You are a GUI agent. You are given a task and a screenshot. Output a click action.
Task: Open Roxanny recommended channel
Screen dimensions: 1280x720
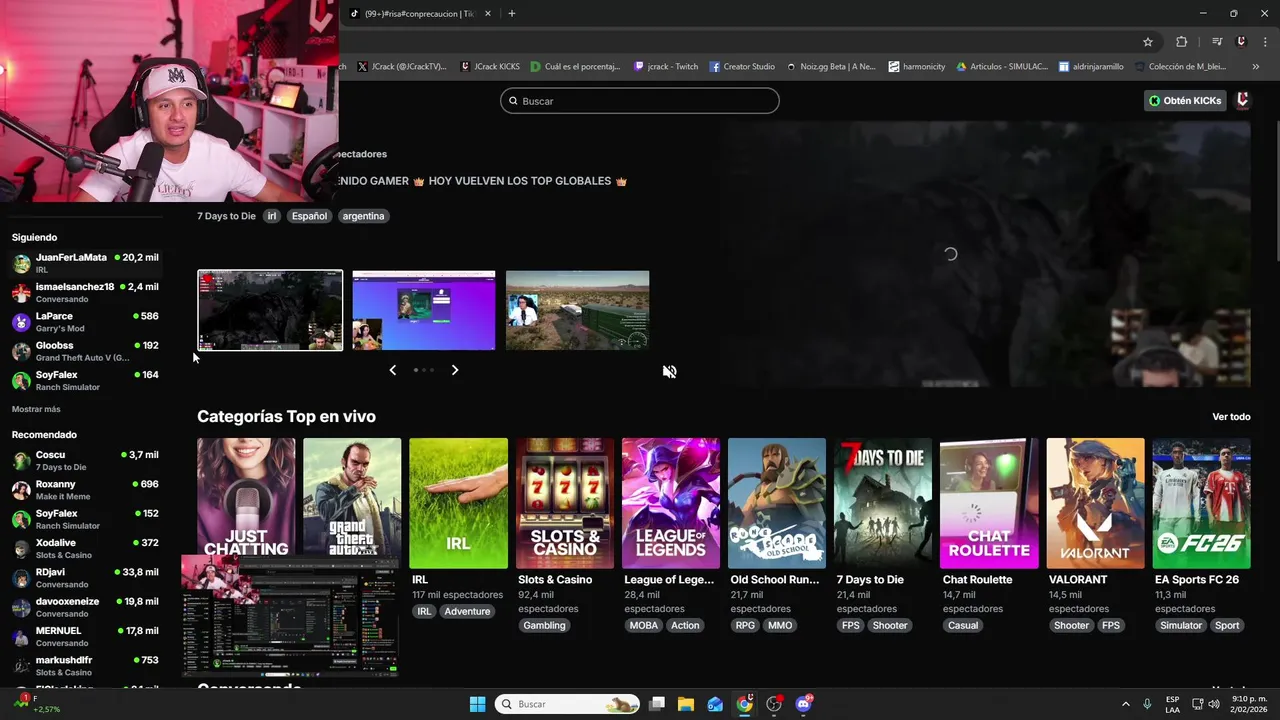point(85,490)
